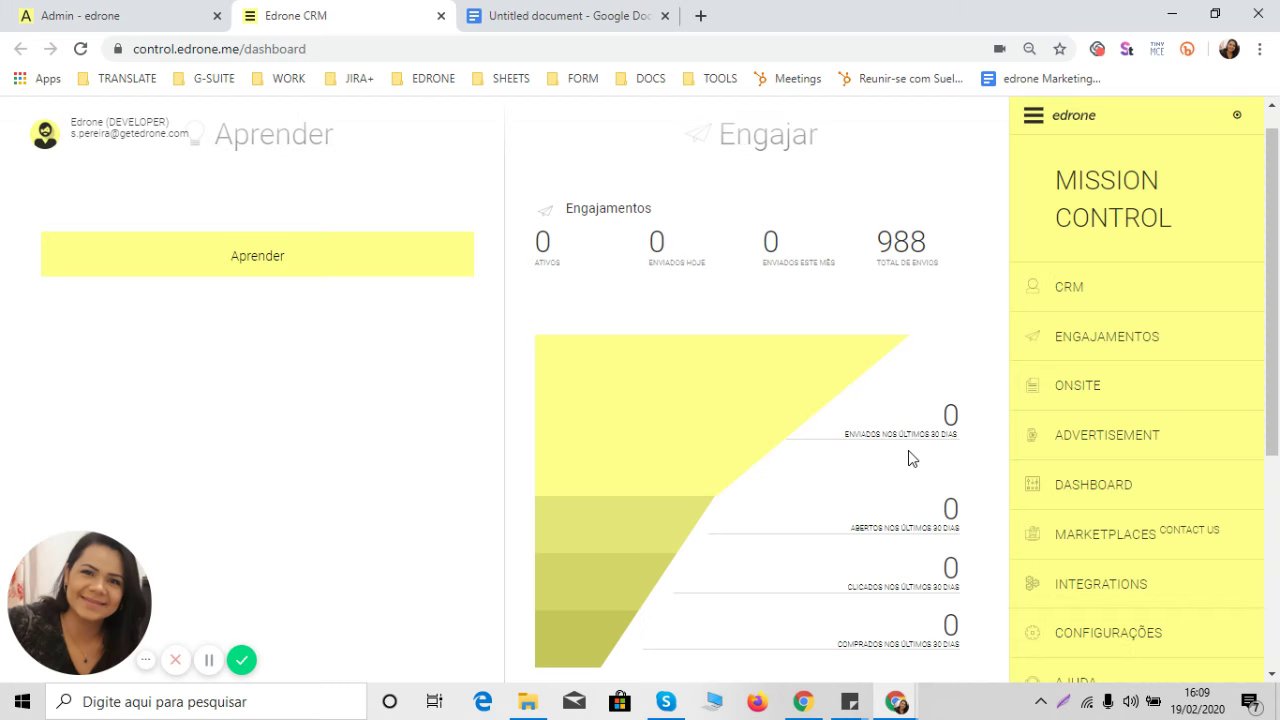Click the camera icon in the address bar
Viewport: 1280px width, 720px height.
(x=999, y=48)
